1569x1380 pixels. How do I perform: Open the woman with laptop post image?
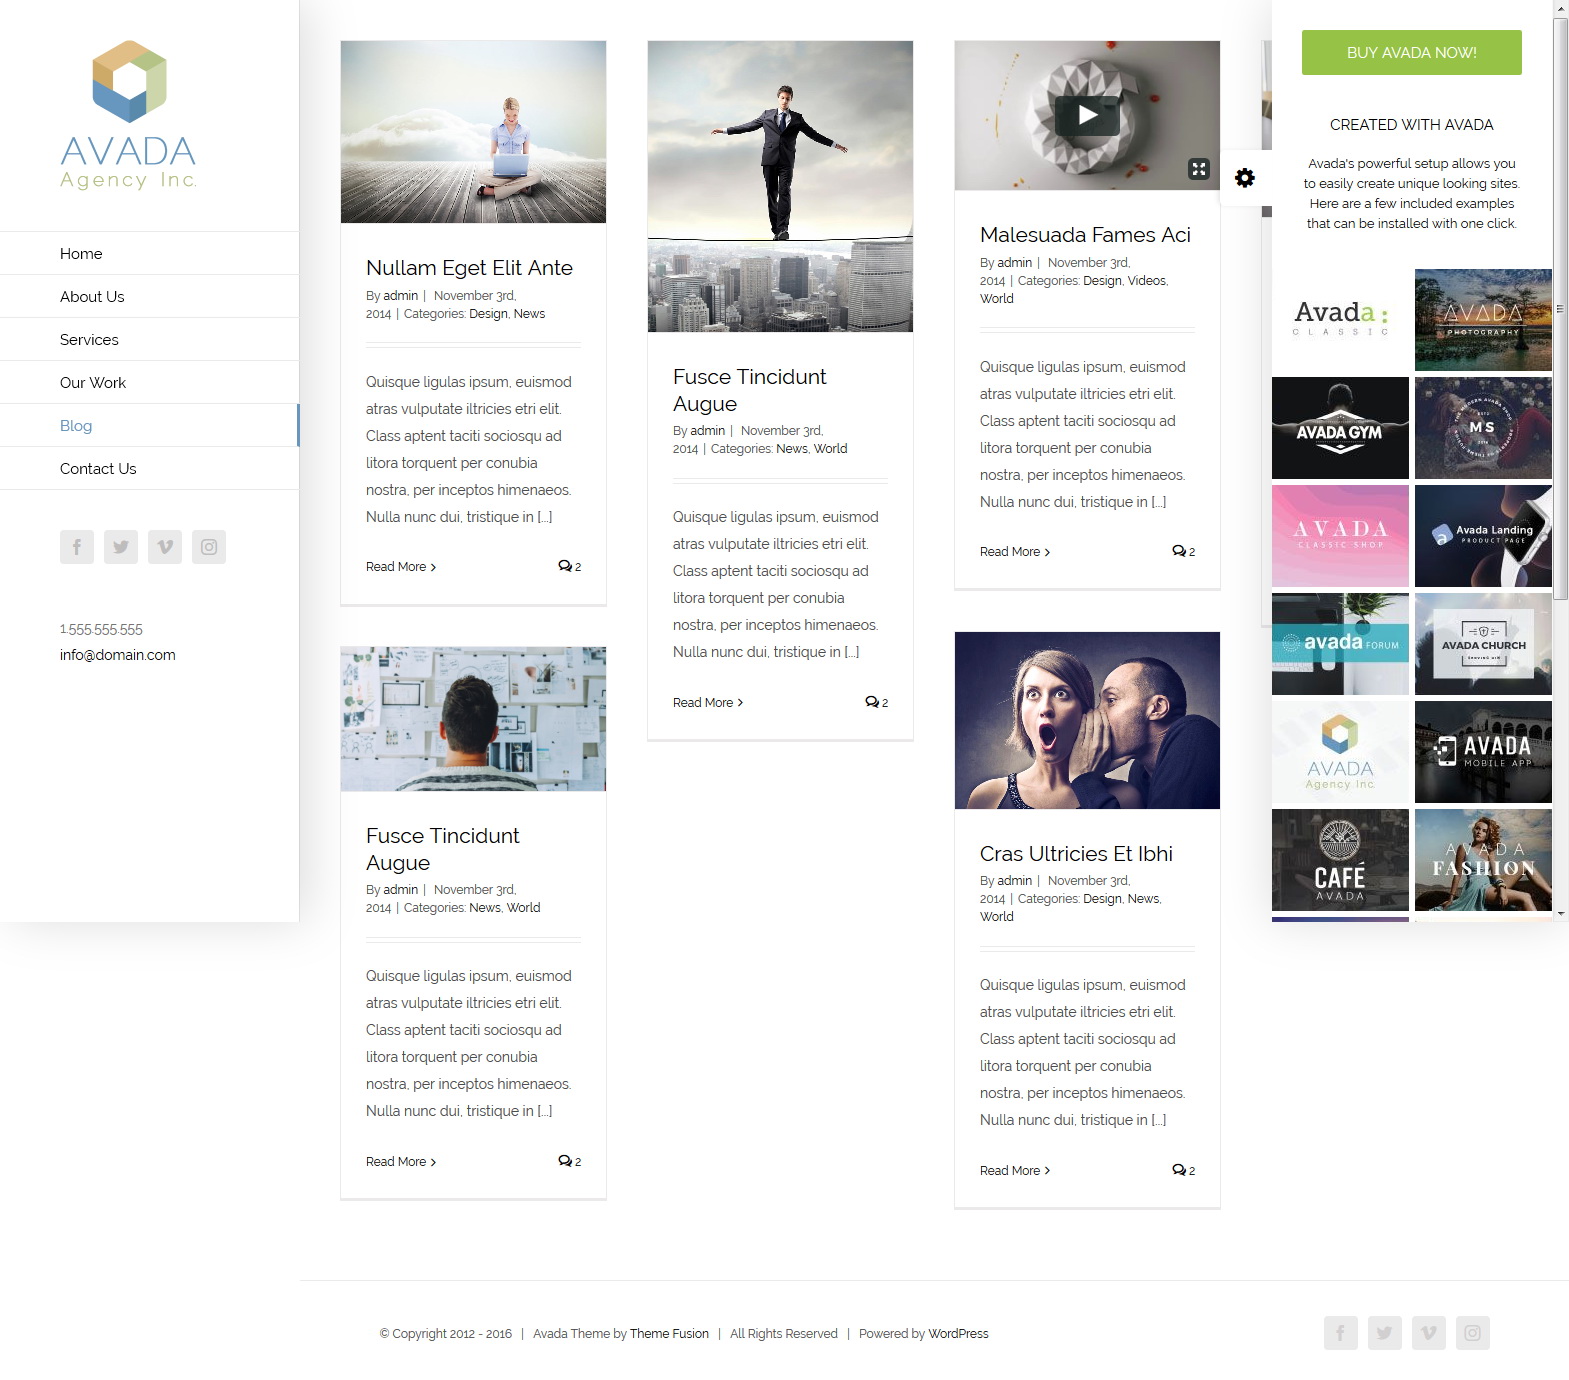(x=473, y=132)
